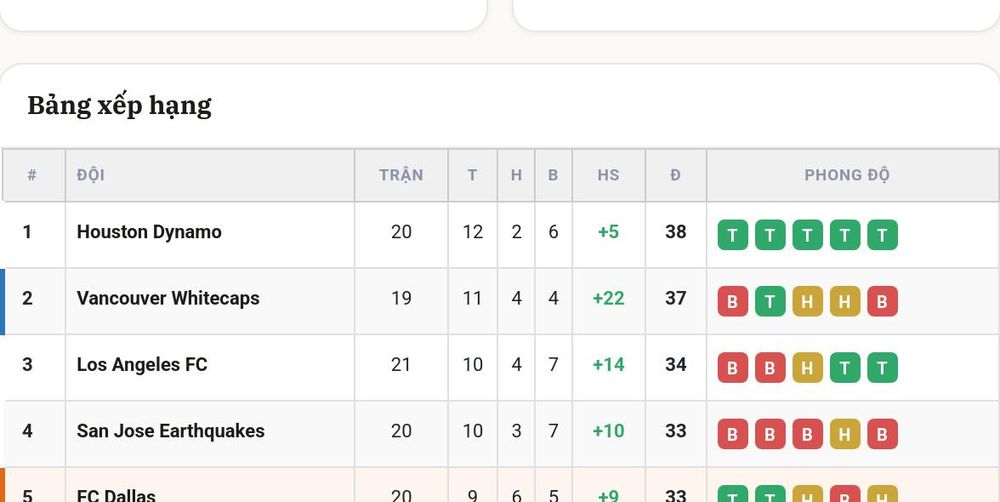Viewport: 1000px width, 502px height.
Task: Open Houston Dynamo team link
Action: point(149,232)
